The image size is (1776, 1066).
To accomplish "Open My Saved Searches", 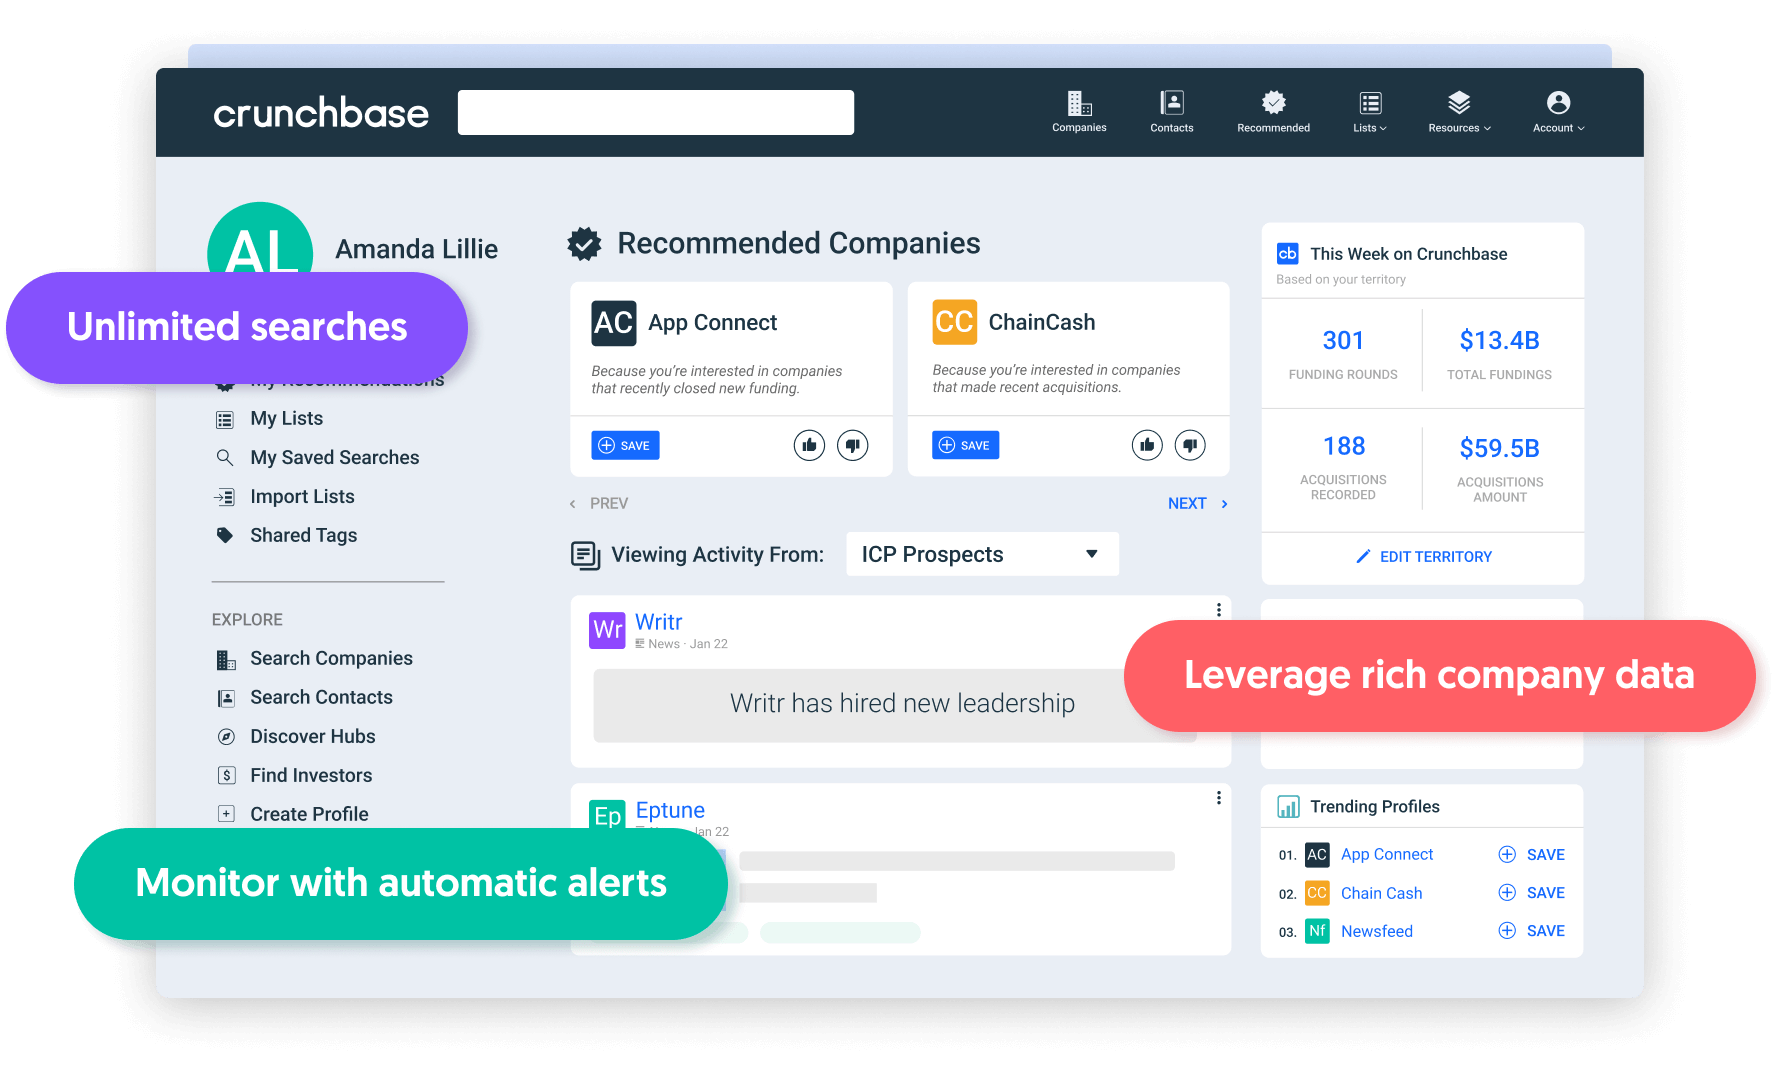I will click(335, 458).
